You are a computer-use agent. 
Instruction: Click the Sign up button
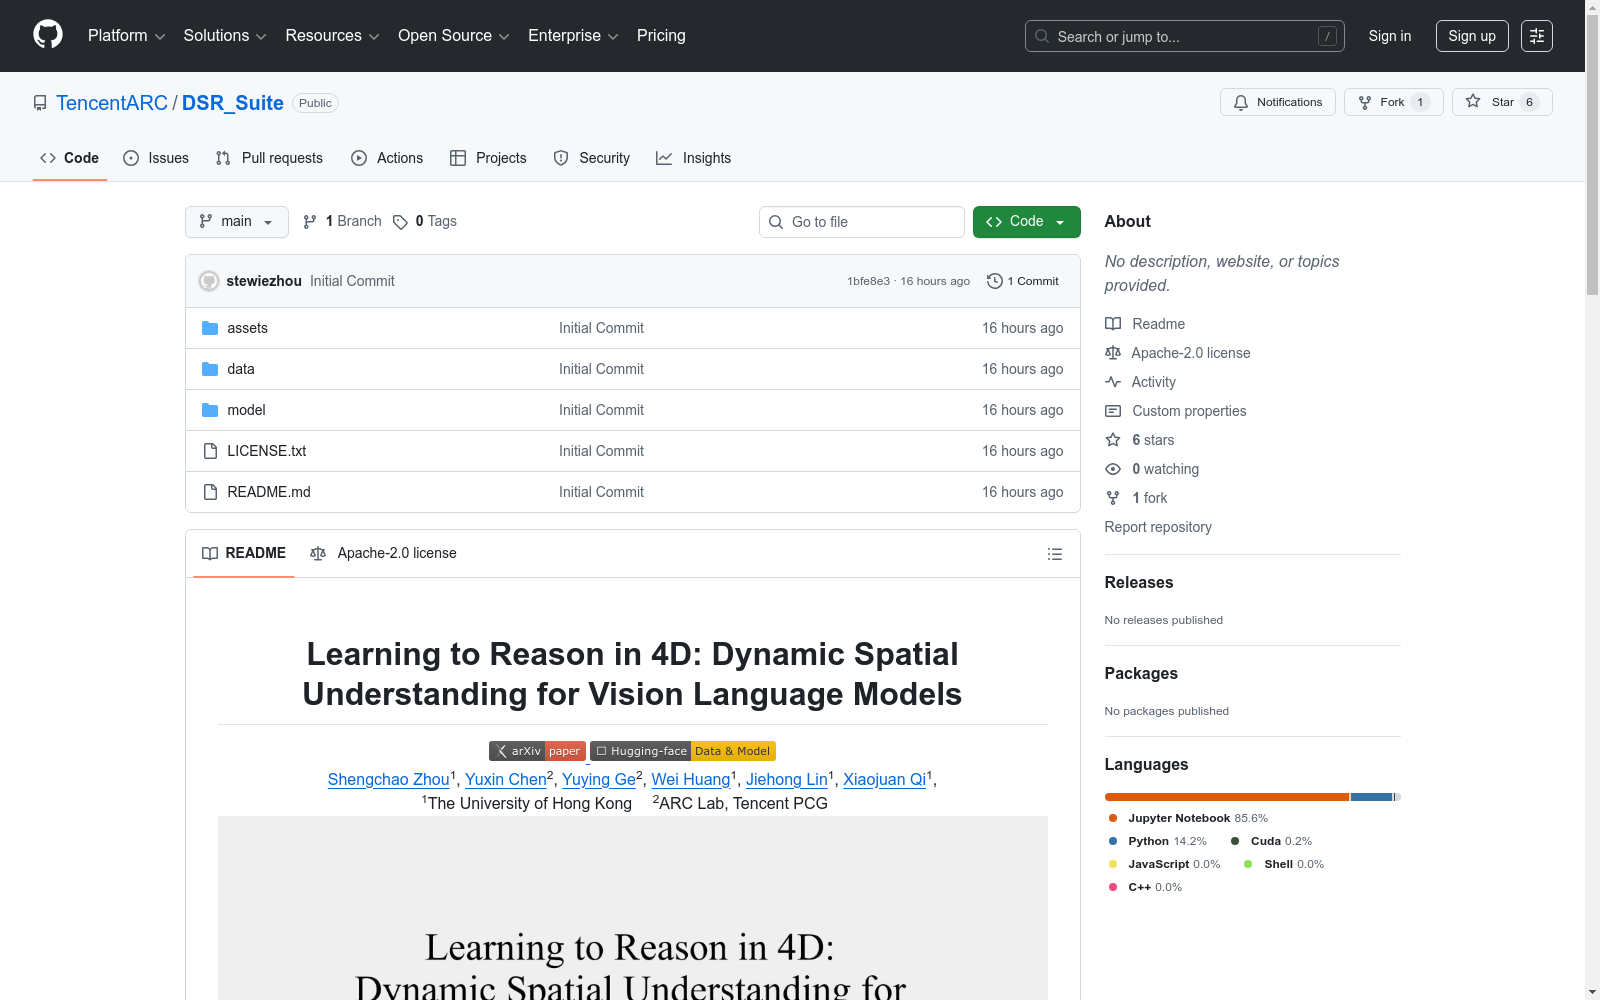click(x=1472, y=36)
